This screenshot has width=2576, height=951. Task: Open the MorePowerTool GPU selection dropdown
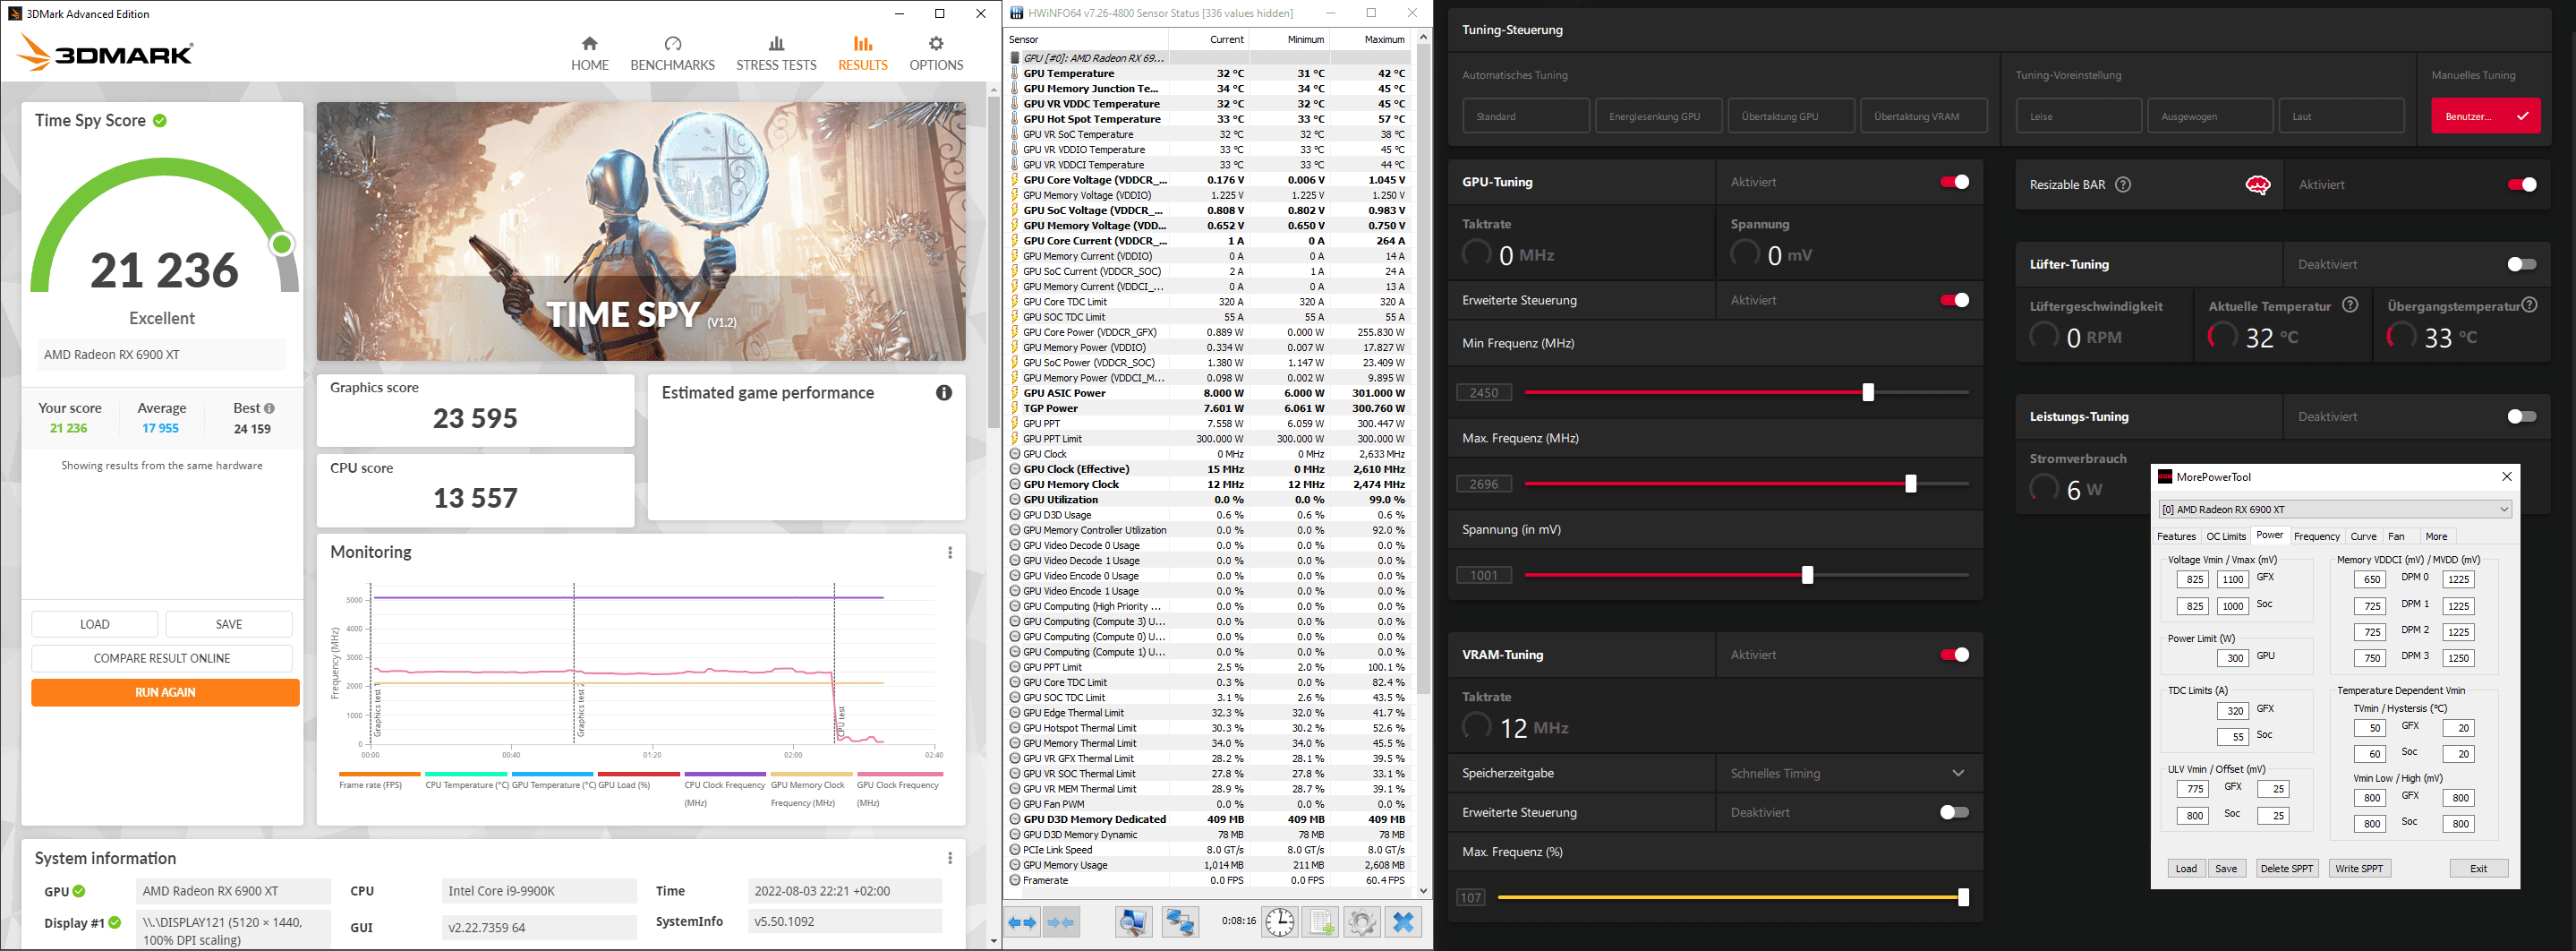[x=2335, y=509]
